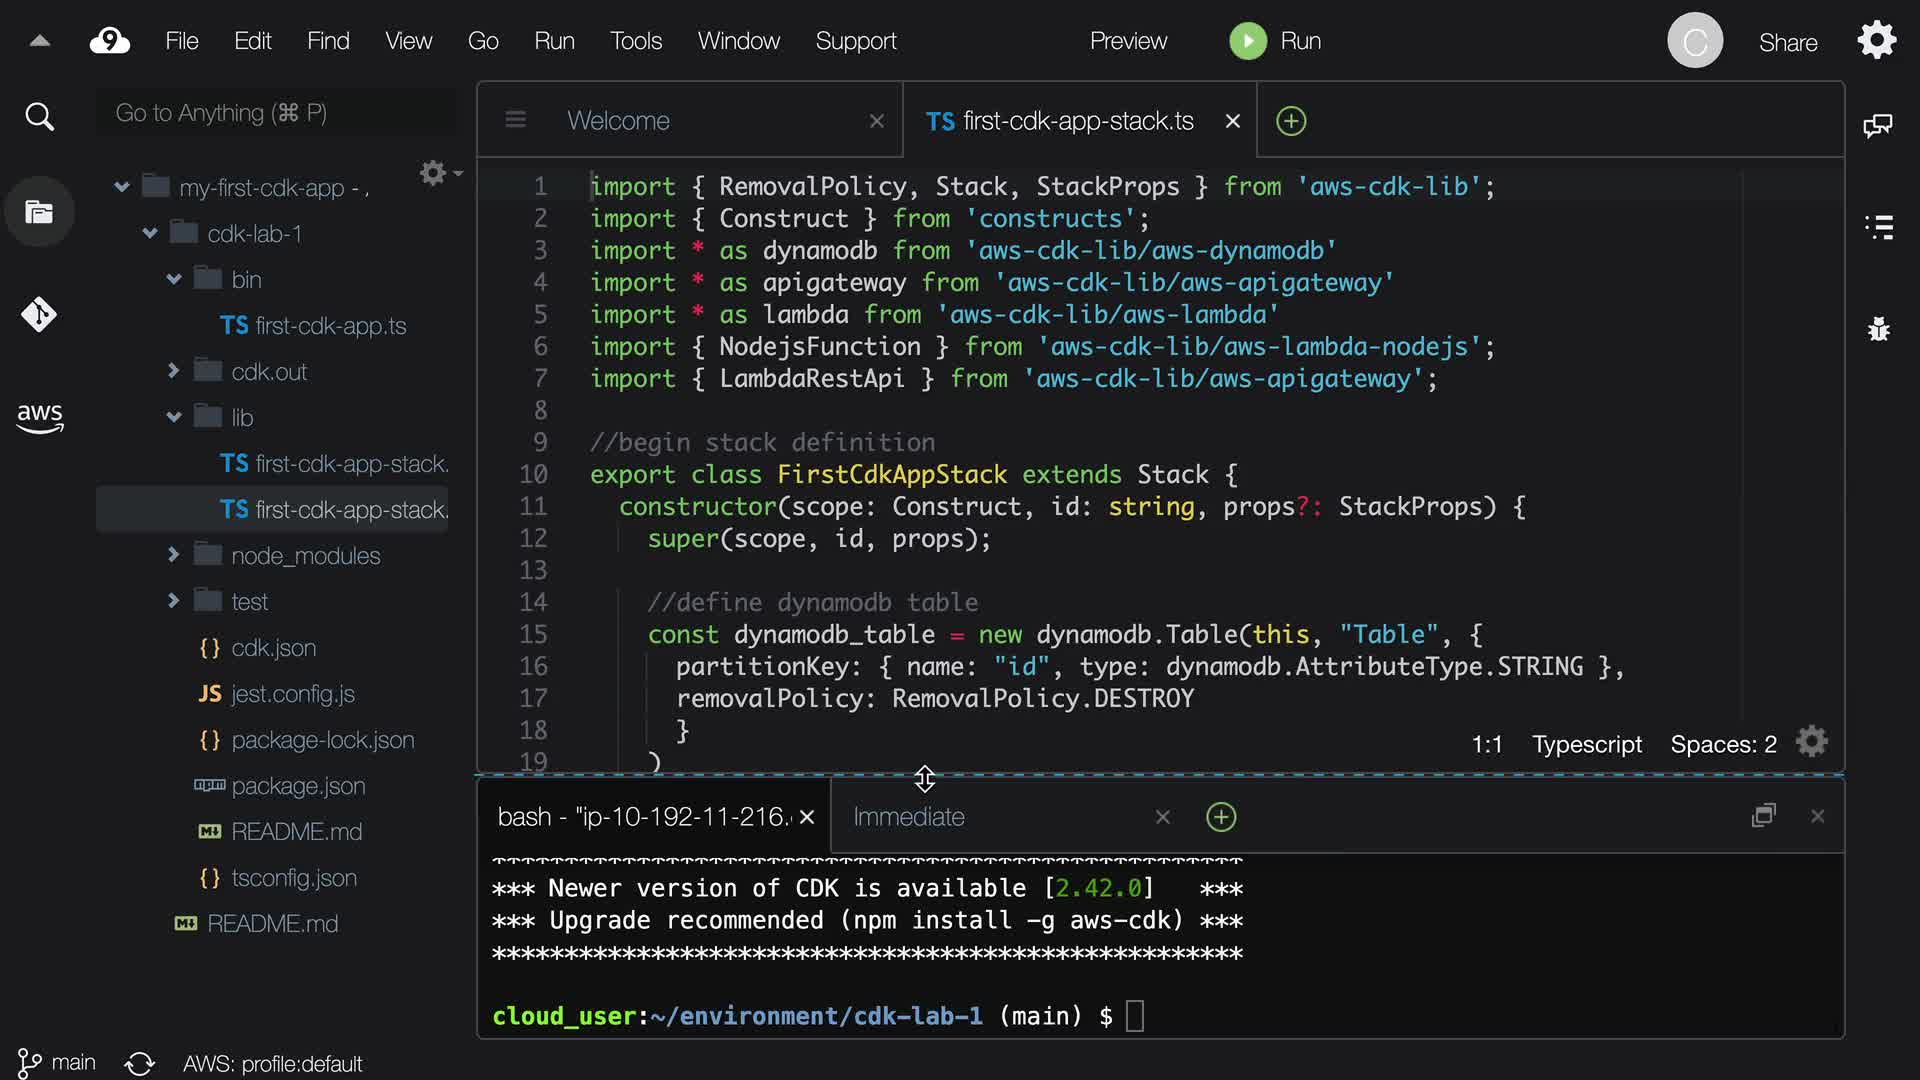This screenshot has height=1080, width=1920.
Task: Open the search panel magnifier icon
Action: tap(39, 117)
